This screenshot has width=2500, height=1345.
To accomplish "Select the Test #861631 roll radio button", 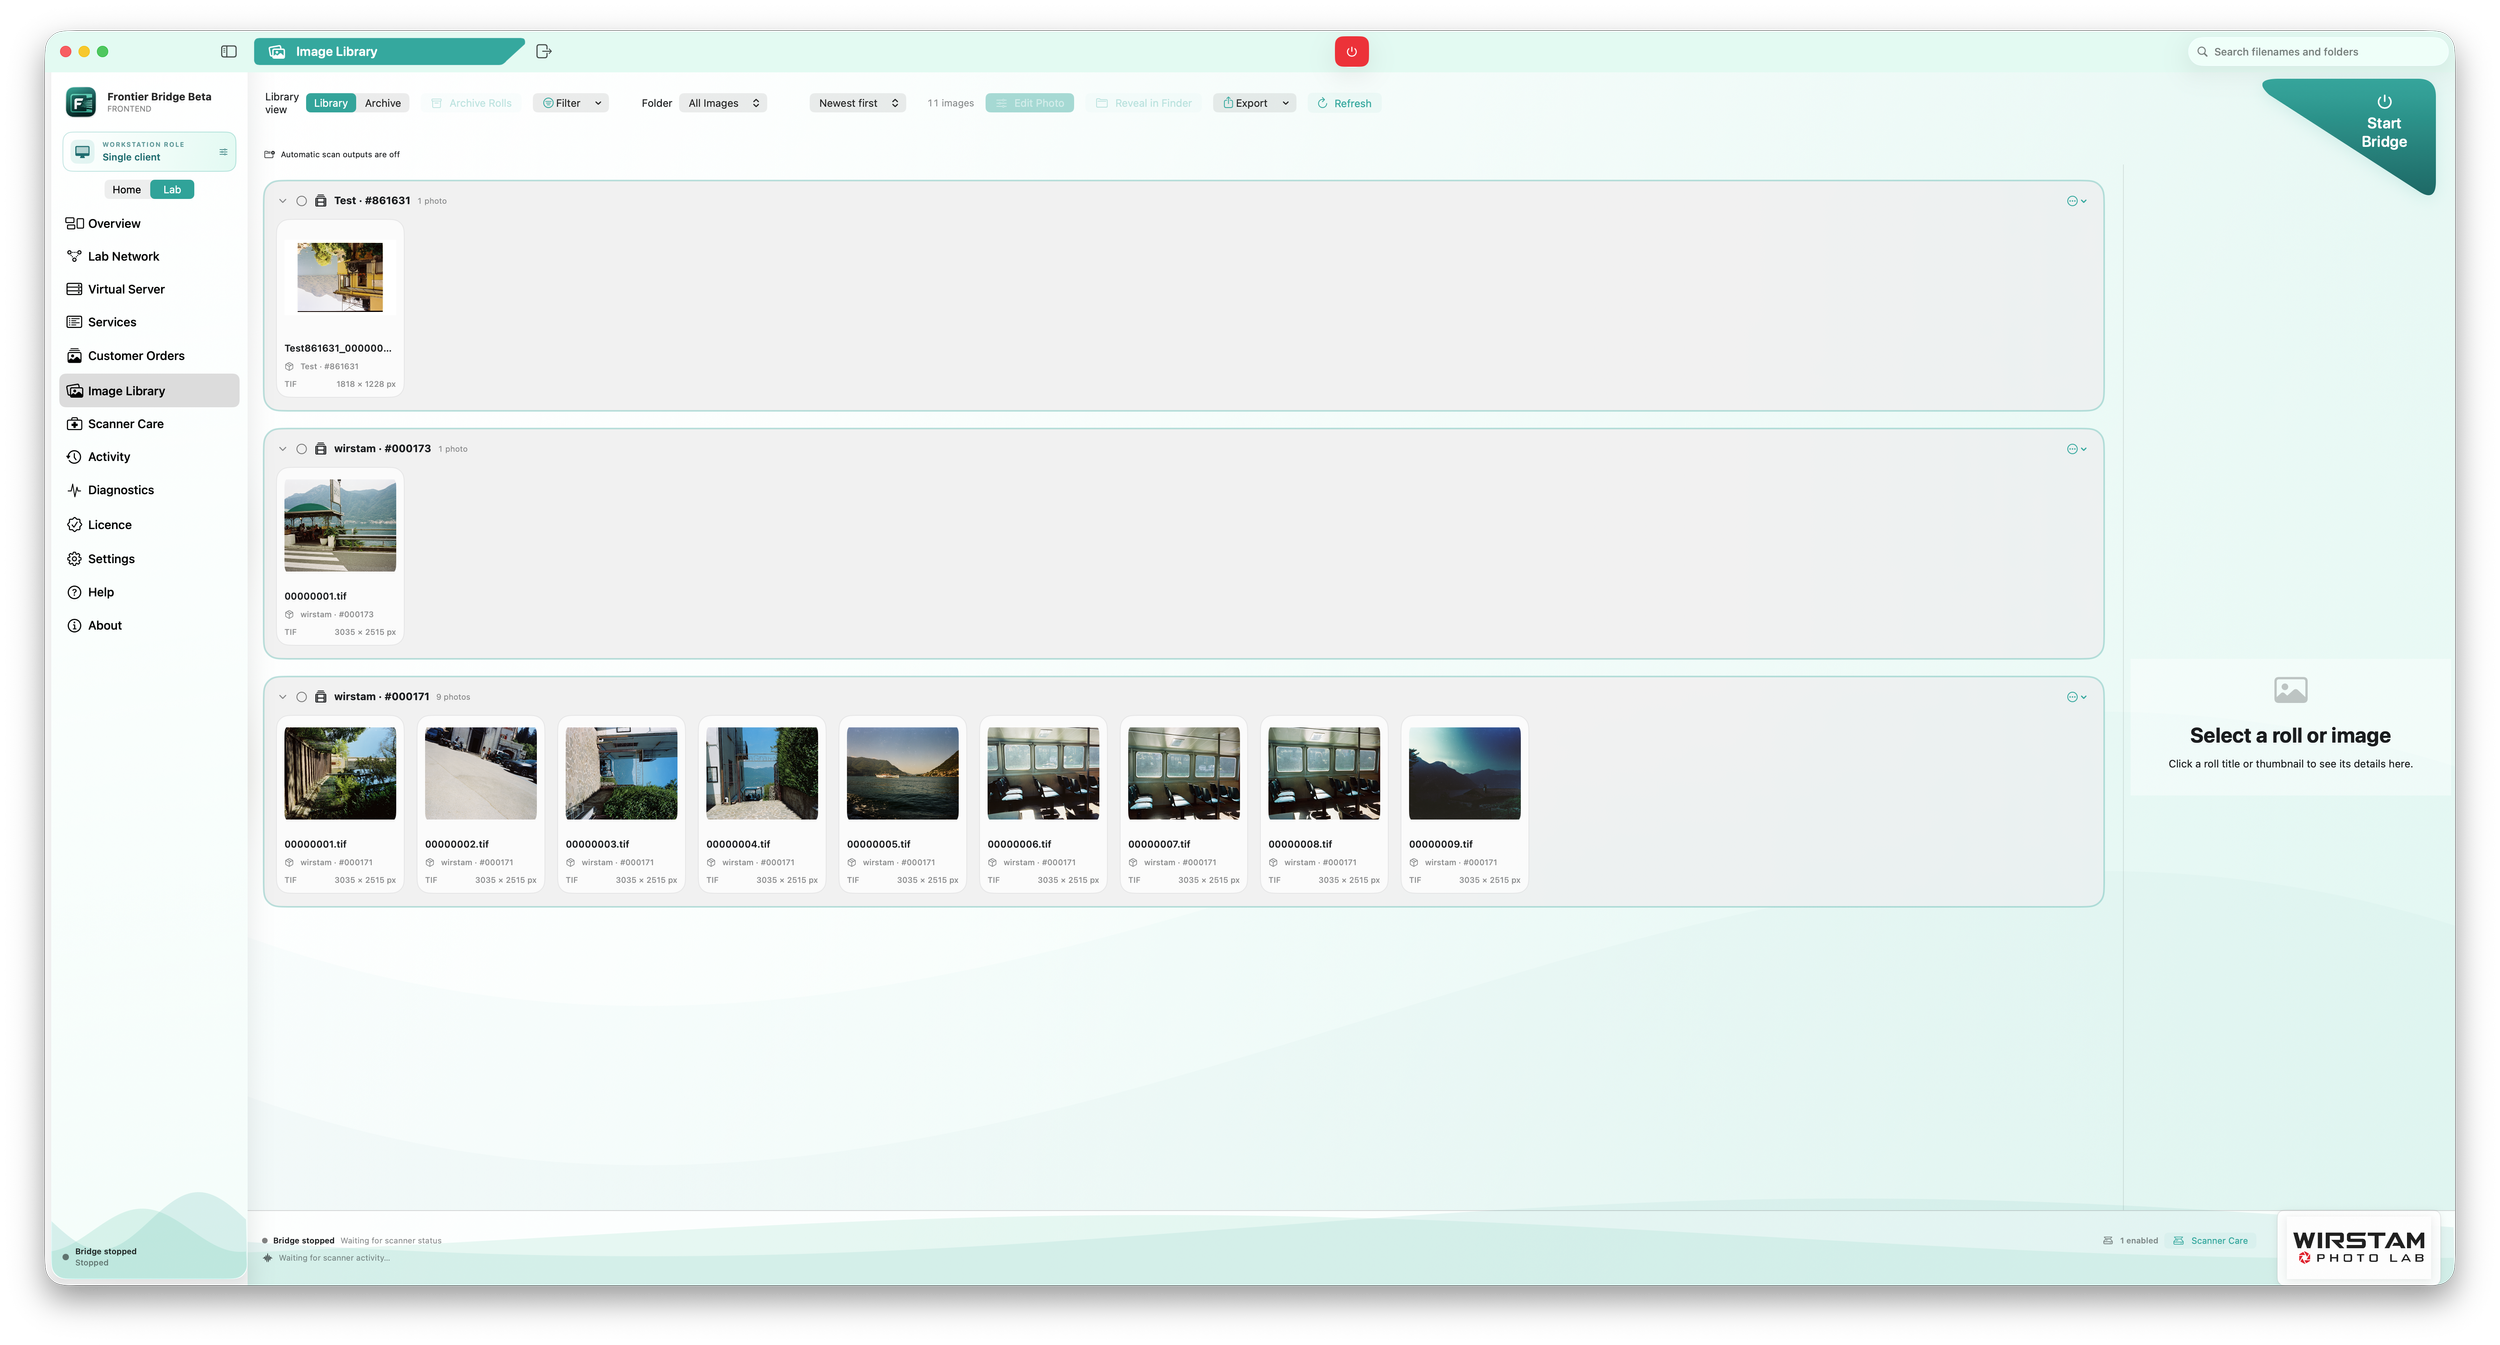I will 301,201.
